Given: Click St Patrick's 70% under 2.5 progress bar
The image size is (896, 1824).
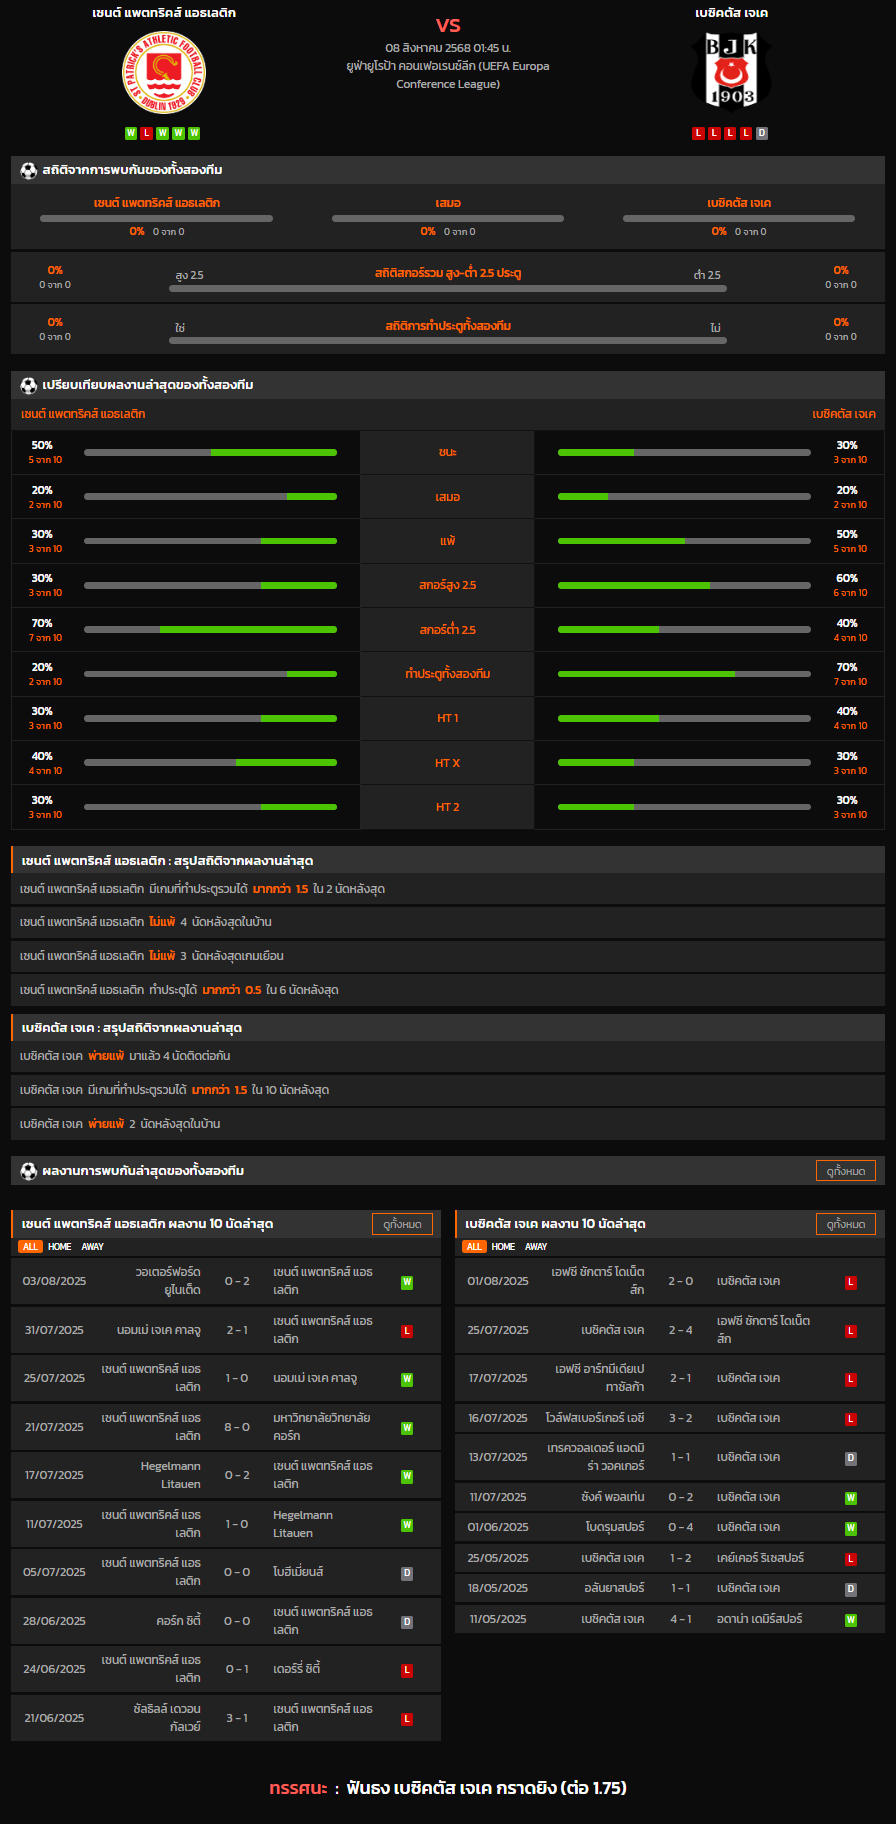Looking at the screenshot, I should pyautogui.click(x=210, y=630).
